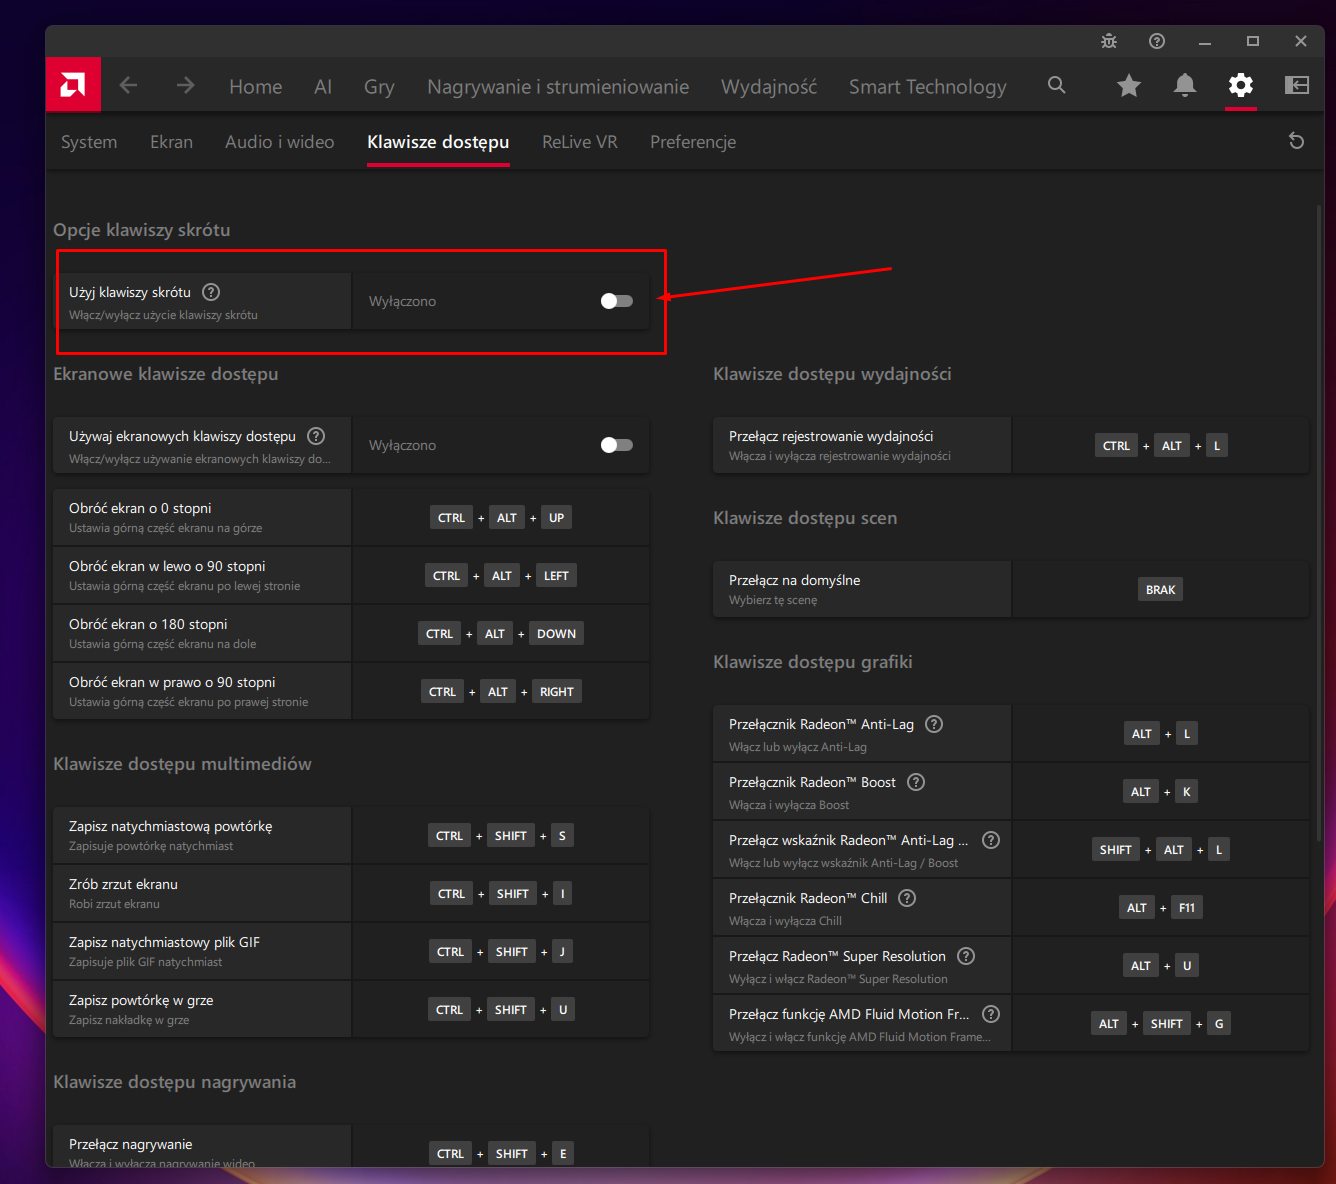Image resolution: width=1336 pixels, height=1184 pixels.
Task: Reset hotkeys with the circular arrow icon
Action: [x=1296, y=141]
